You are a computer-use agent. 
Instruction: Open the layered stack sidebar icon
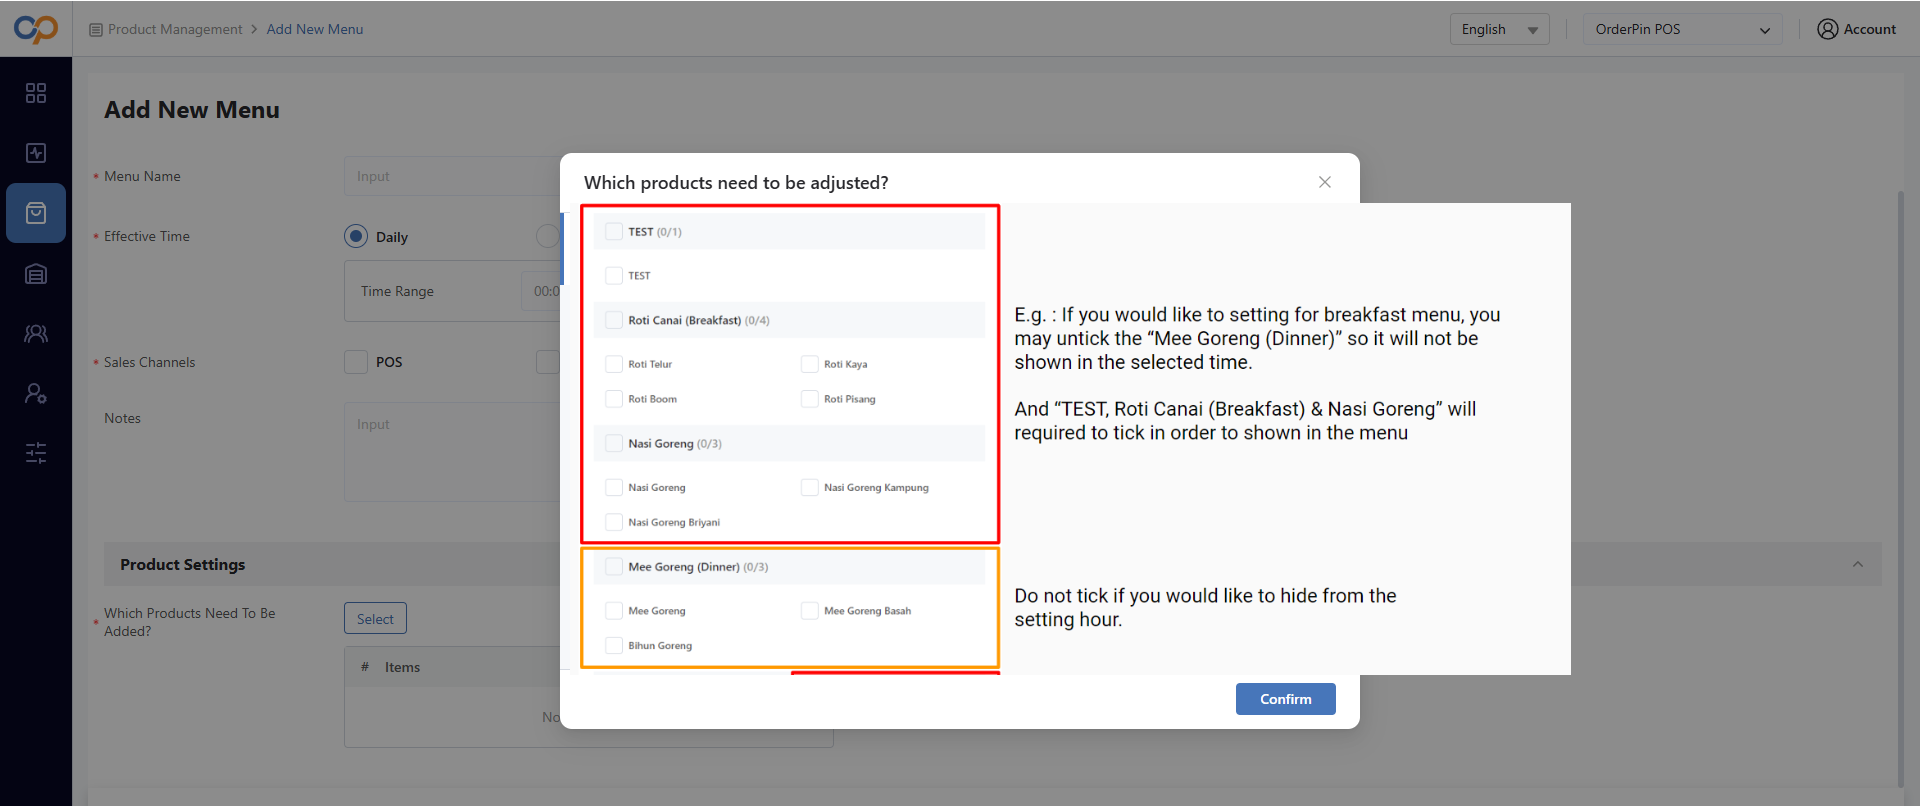pyautogui.click(x=36, y=273)
